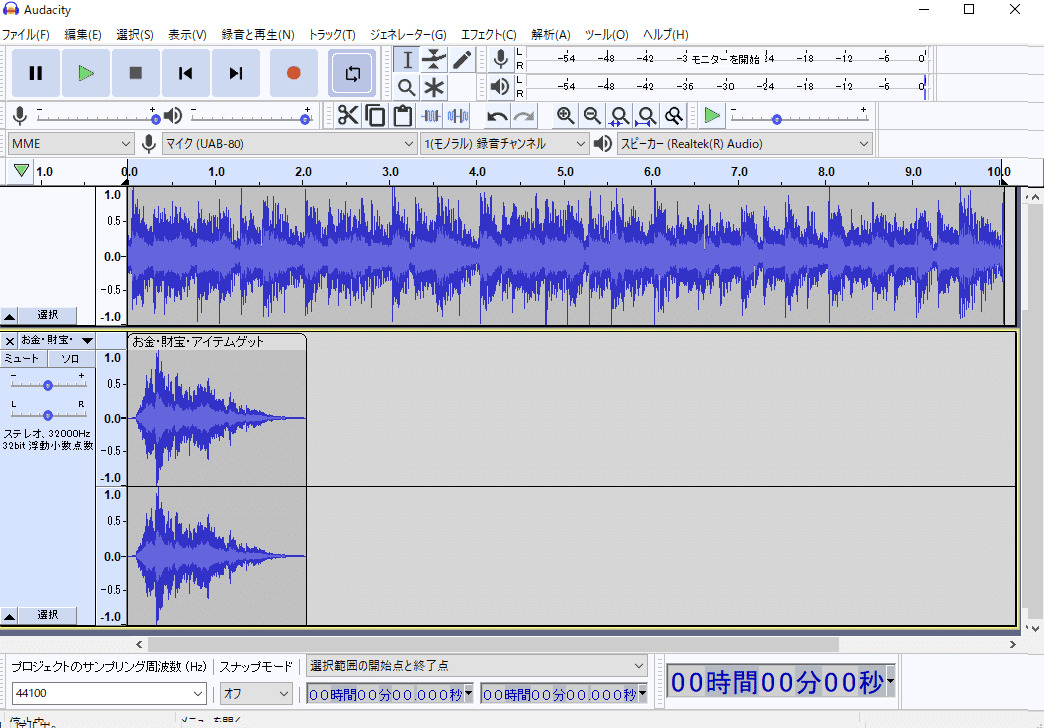Paste with the clipboard icon

(x=403, y=116)
